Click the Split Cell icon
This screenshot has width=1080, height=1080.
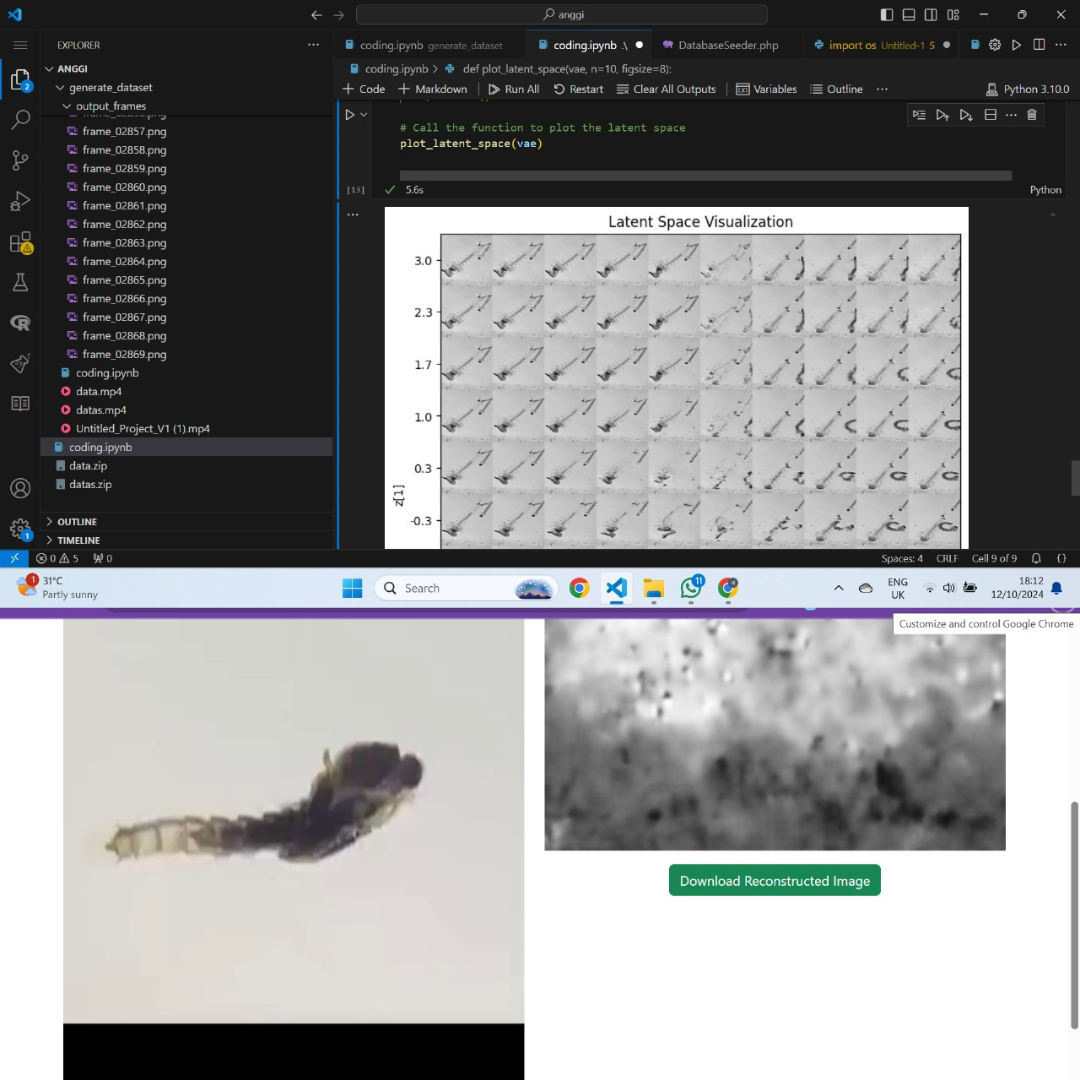(990, 115)
